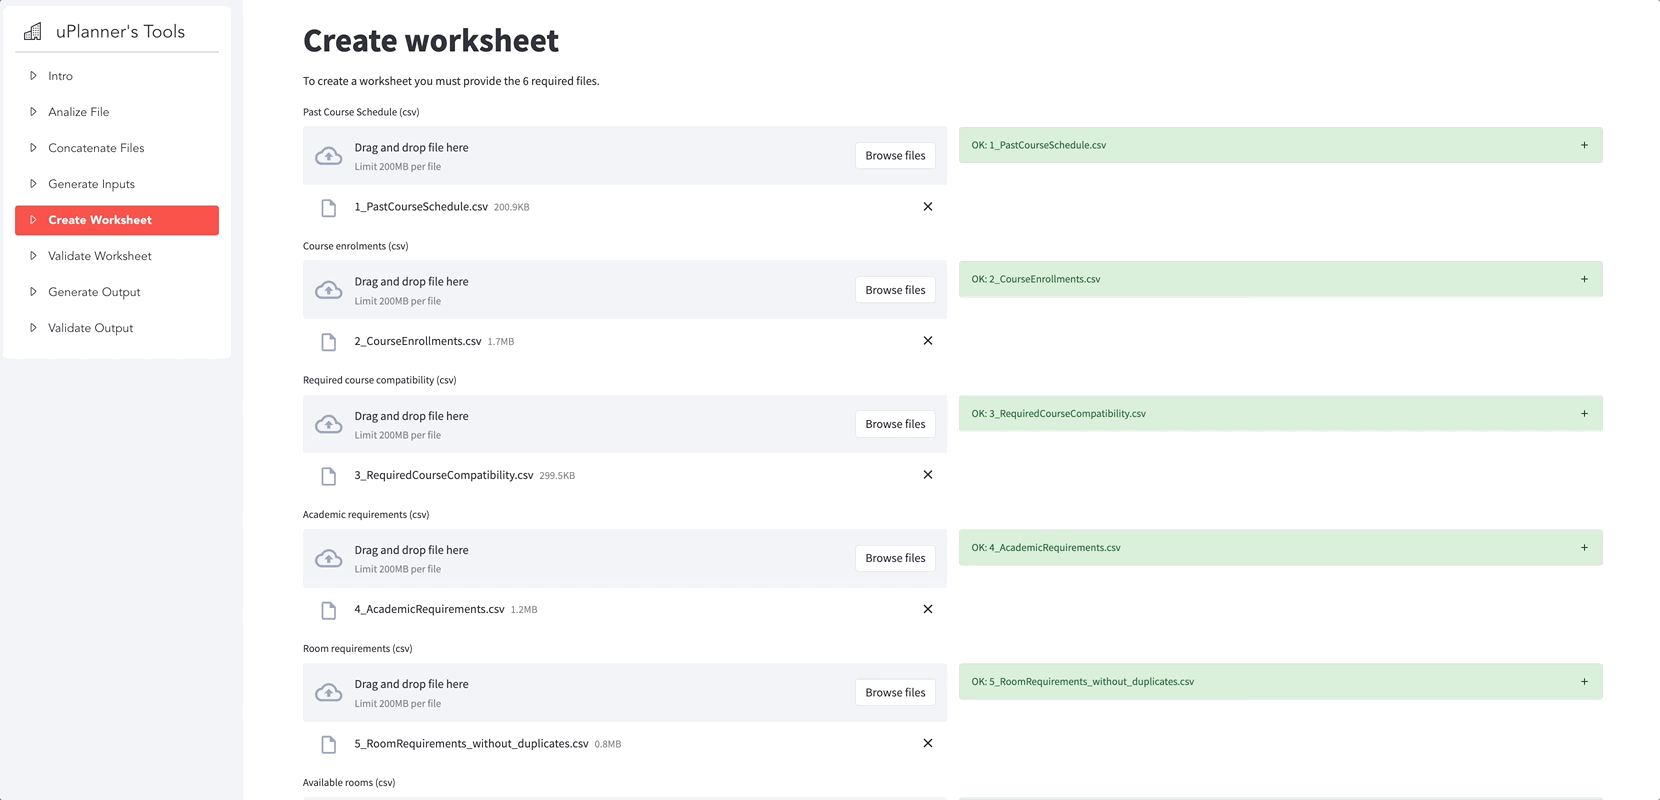Browse files for Course enrolments upload
This screenshot has height=800, width=1660.
pos(895,290)
